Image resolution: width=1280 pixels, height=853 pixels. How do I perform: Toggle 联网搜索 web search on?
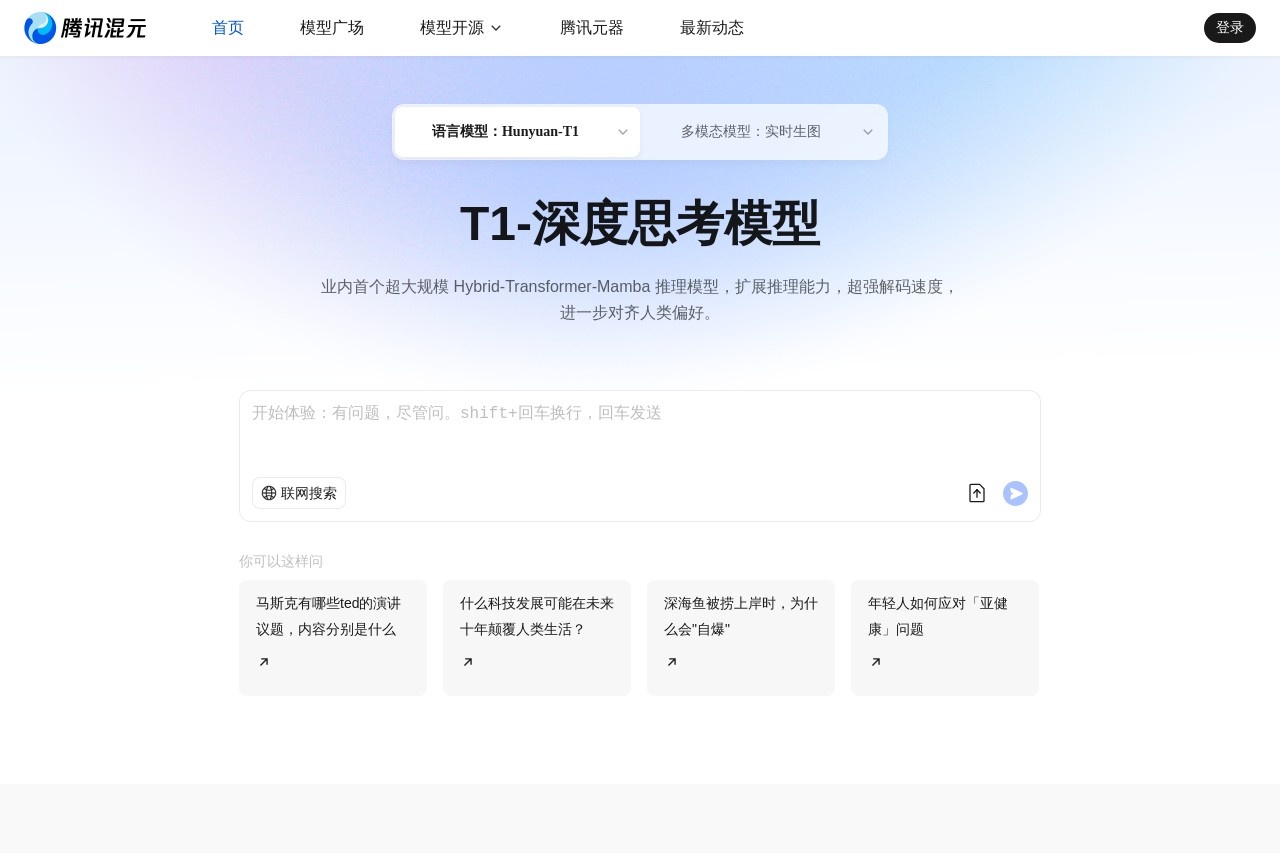tap(298, 493)
